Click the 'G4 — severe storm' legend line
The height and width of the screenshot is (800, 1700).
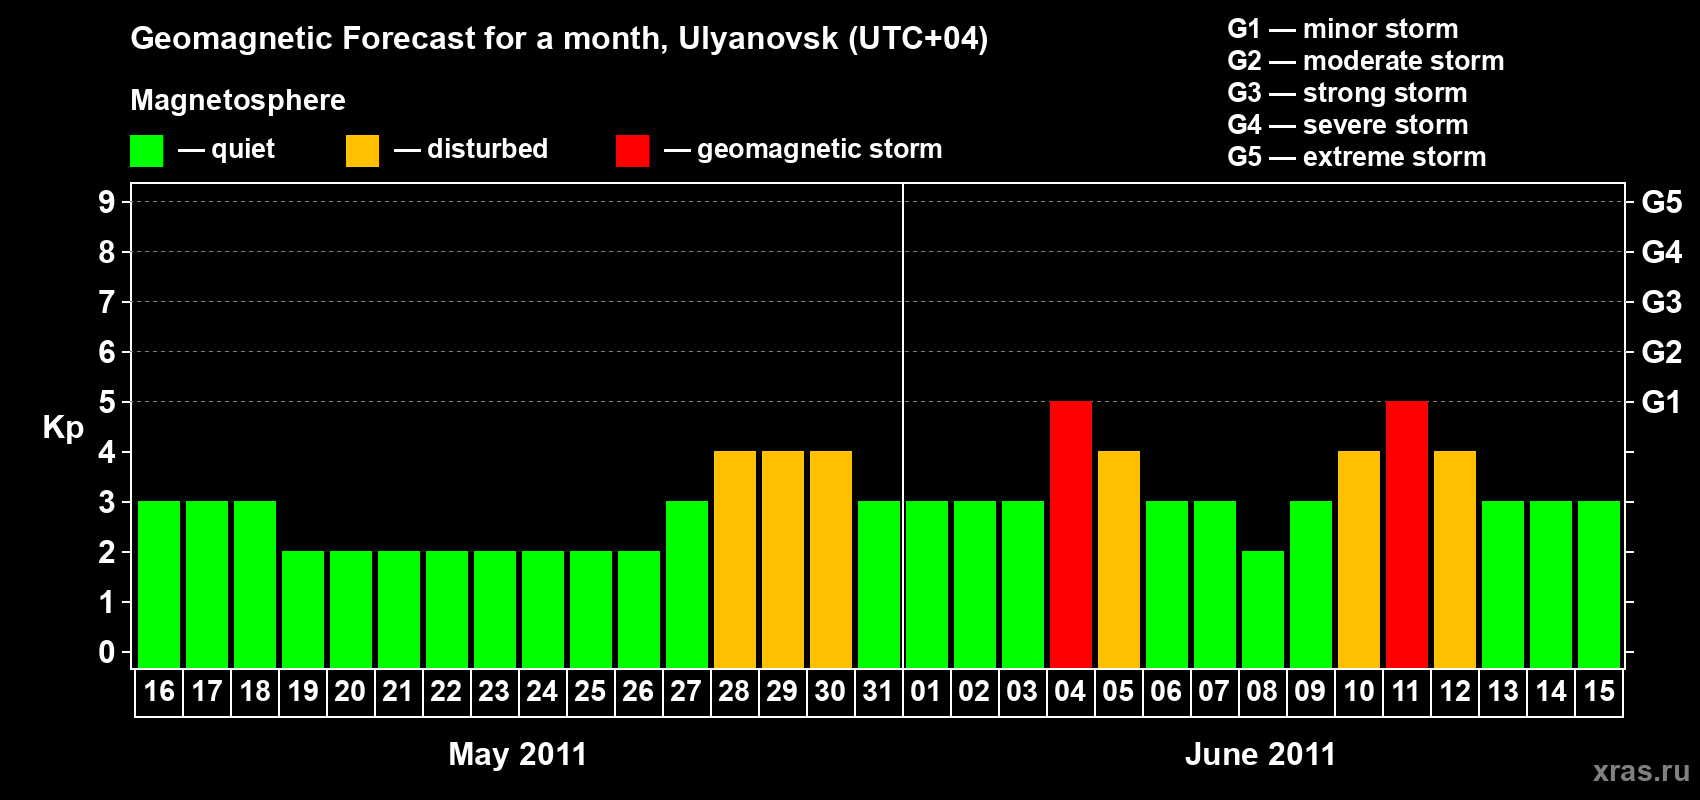pos(1348,125)
